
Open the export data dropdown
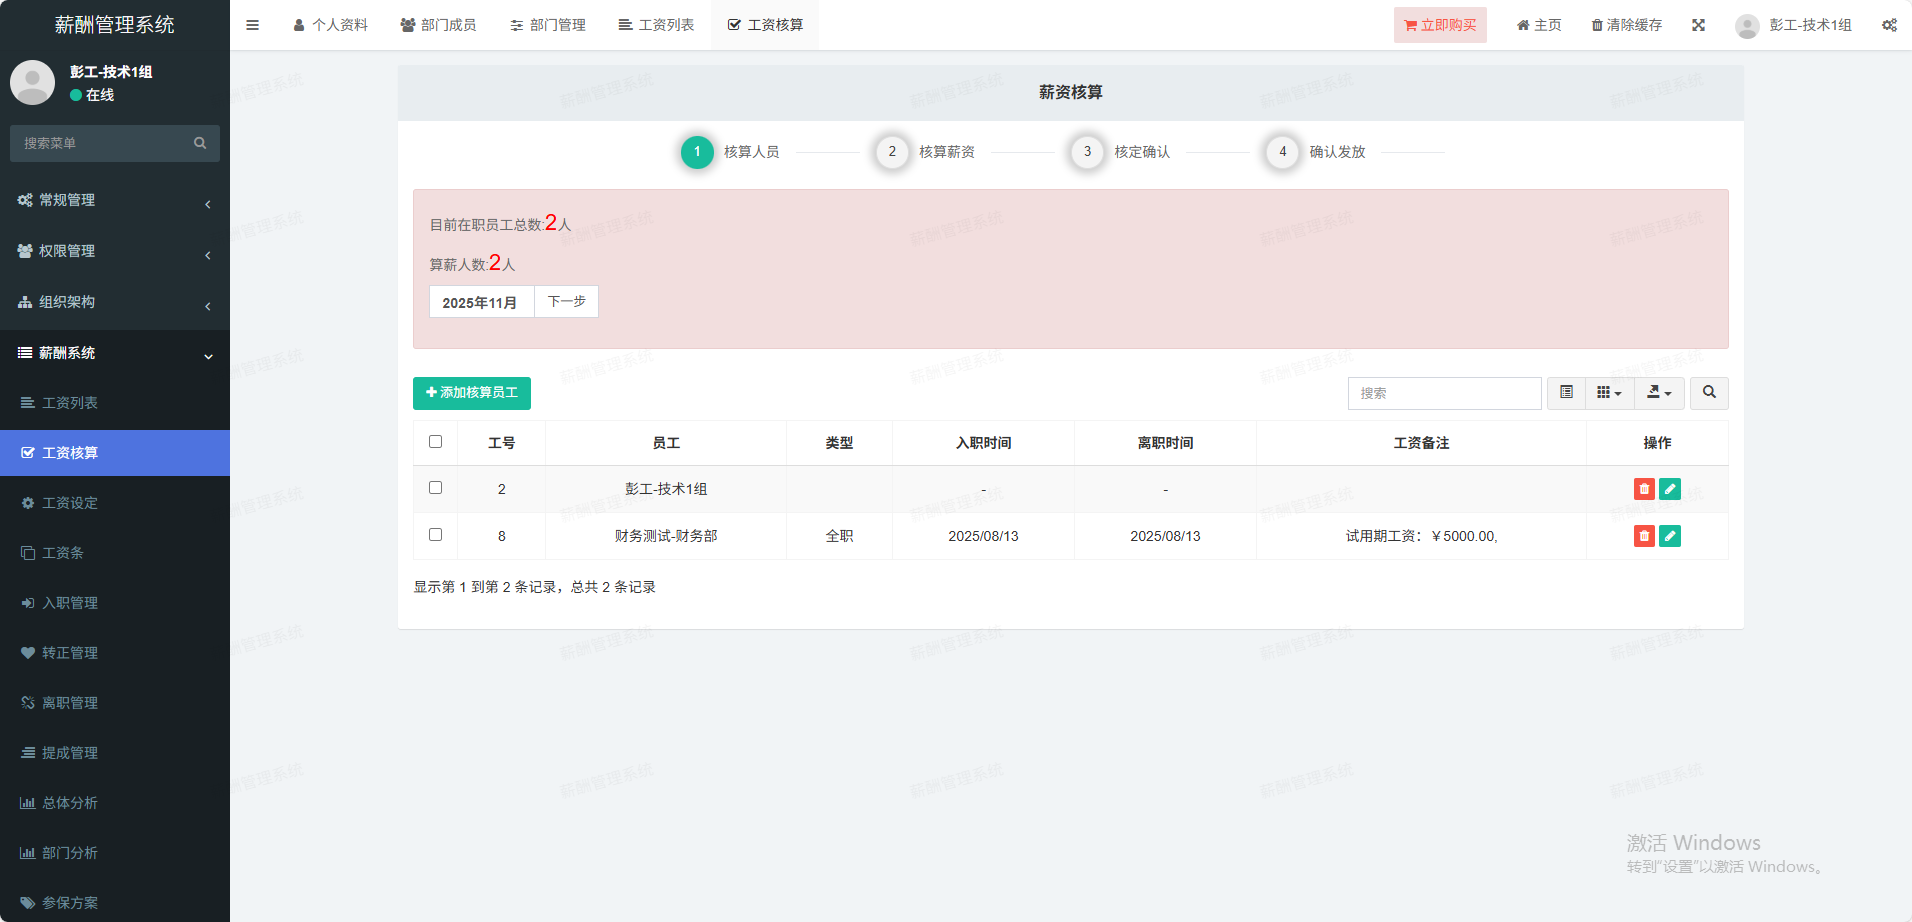click(x=1659, y=393)
